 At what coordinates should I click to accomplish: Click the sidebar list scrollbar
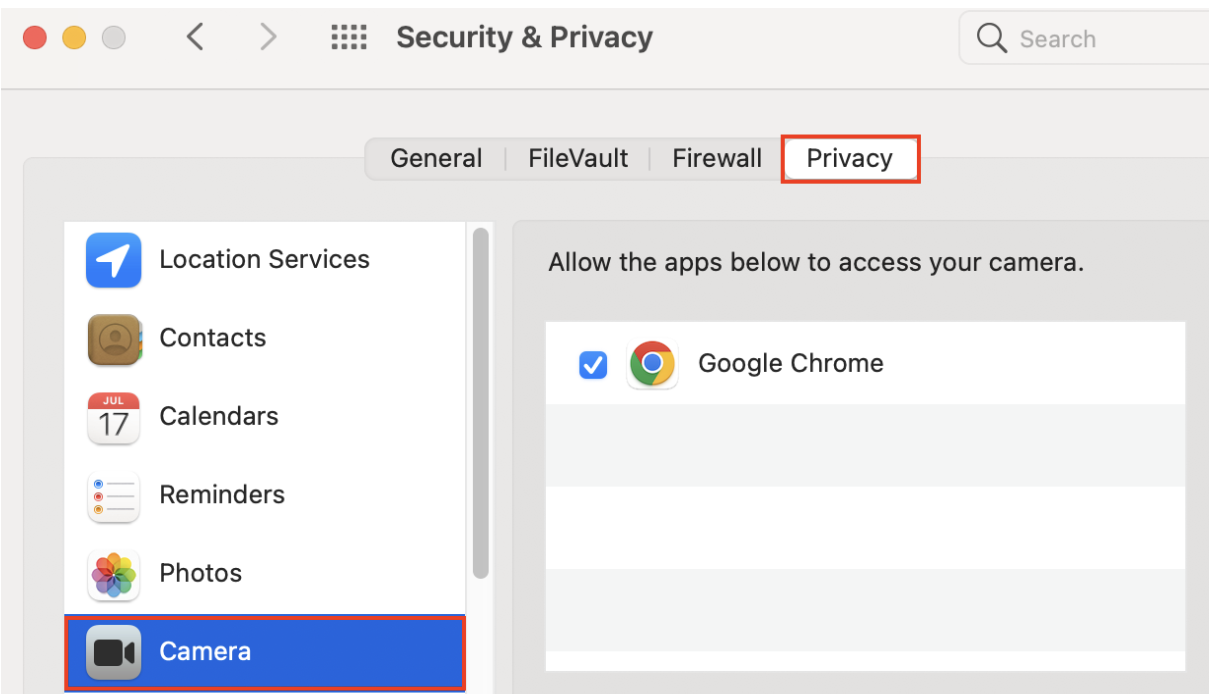point(480,400)
